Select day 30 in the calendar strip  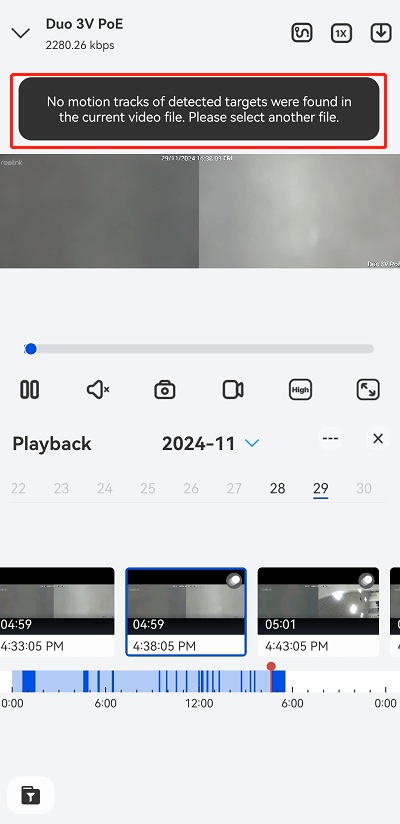tap(364, 489)
